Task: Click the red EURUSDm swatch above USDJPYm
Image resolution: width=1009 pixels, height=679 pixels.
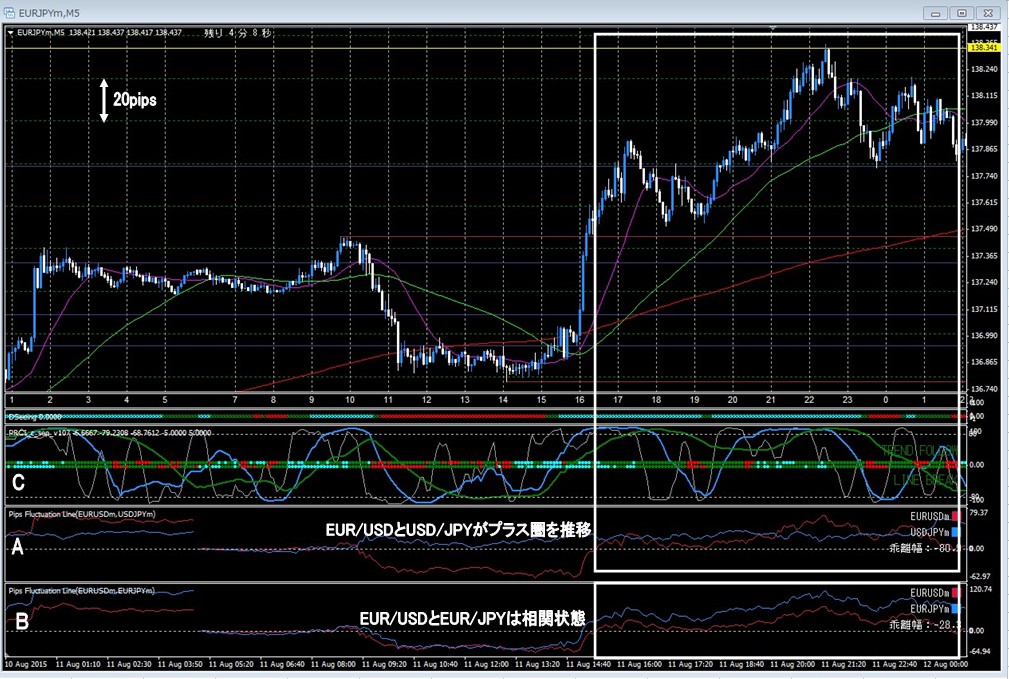Action: point(956,516)
